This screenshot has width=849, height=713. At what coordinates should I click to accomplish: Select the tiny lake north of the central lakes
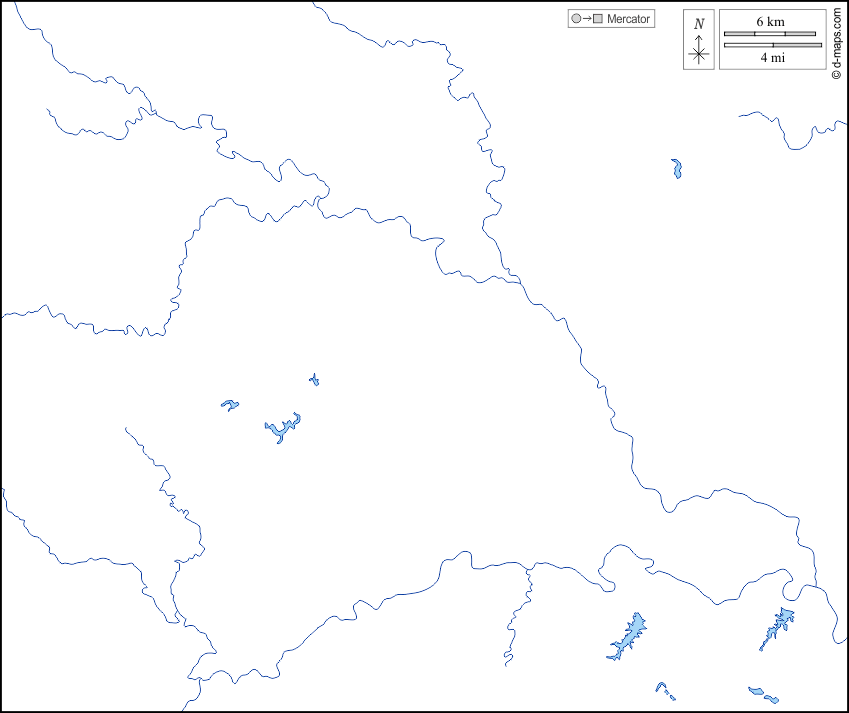click(314, 380)
